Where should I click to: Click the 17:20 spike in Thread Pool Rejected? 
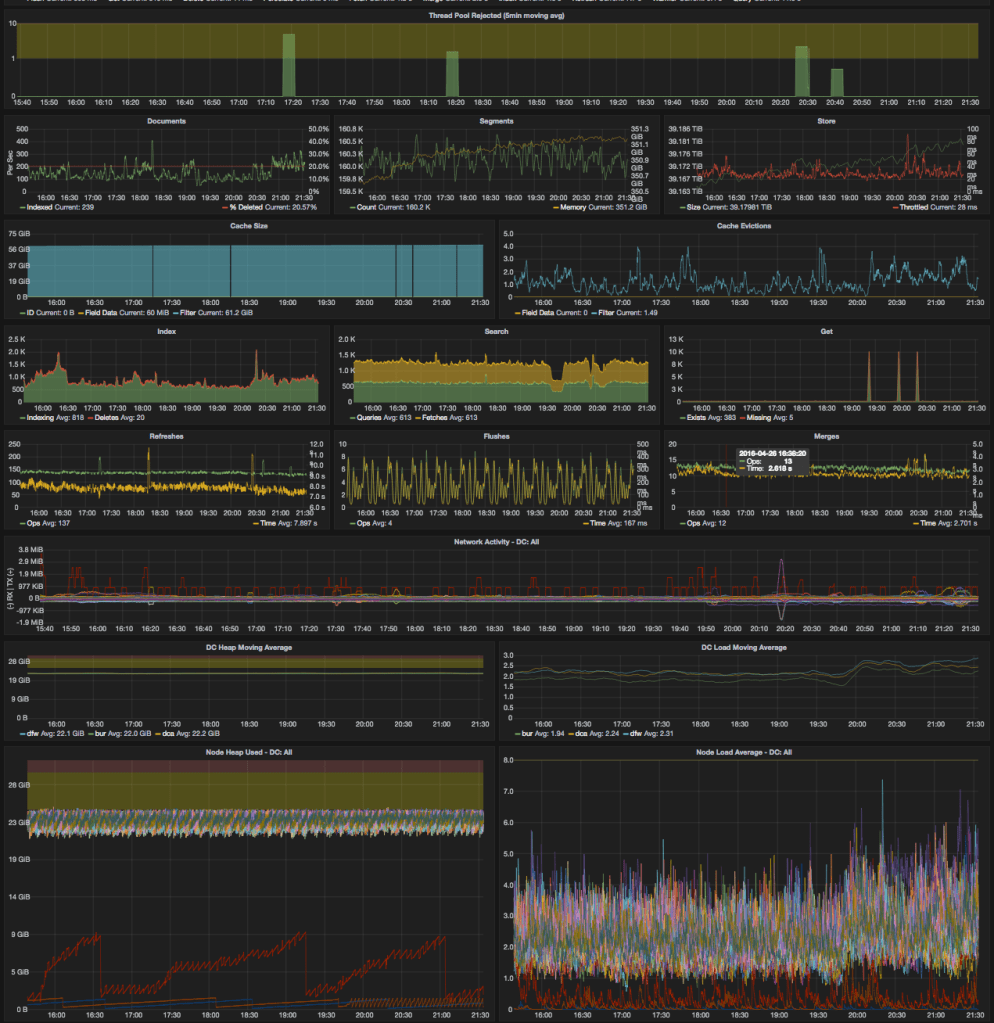pos(288,65)
